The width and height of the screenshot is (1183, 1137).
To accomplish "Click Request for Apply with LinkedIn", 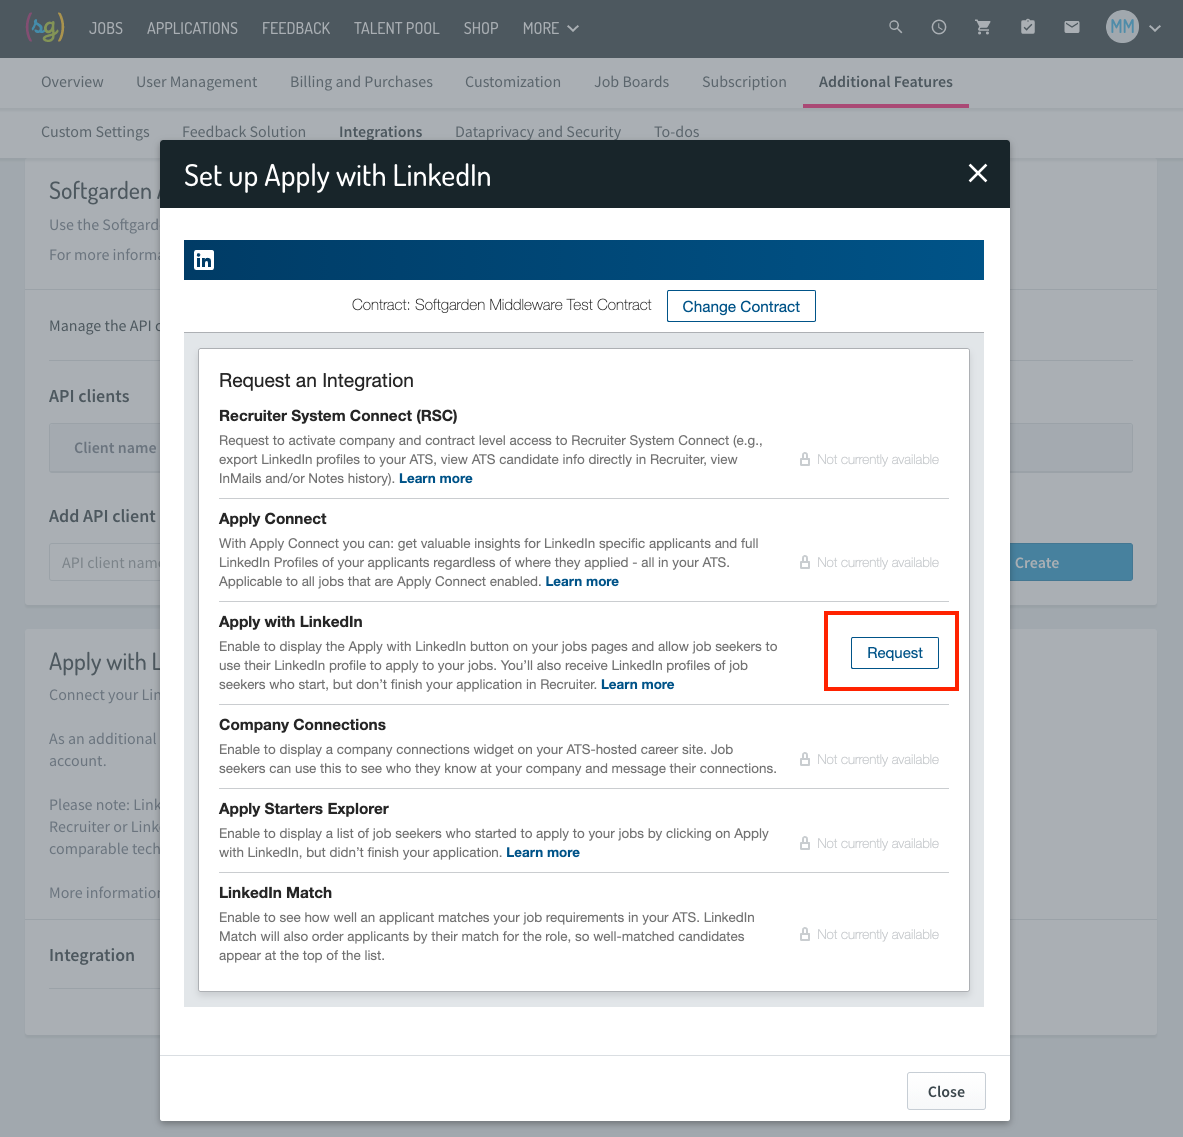I will point(895,653).
